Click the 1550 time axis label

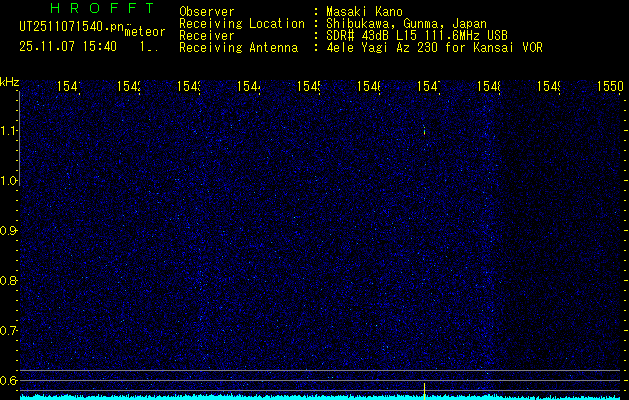[610, 86]
